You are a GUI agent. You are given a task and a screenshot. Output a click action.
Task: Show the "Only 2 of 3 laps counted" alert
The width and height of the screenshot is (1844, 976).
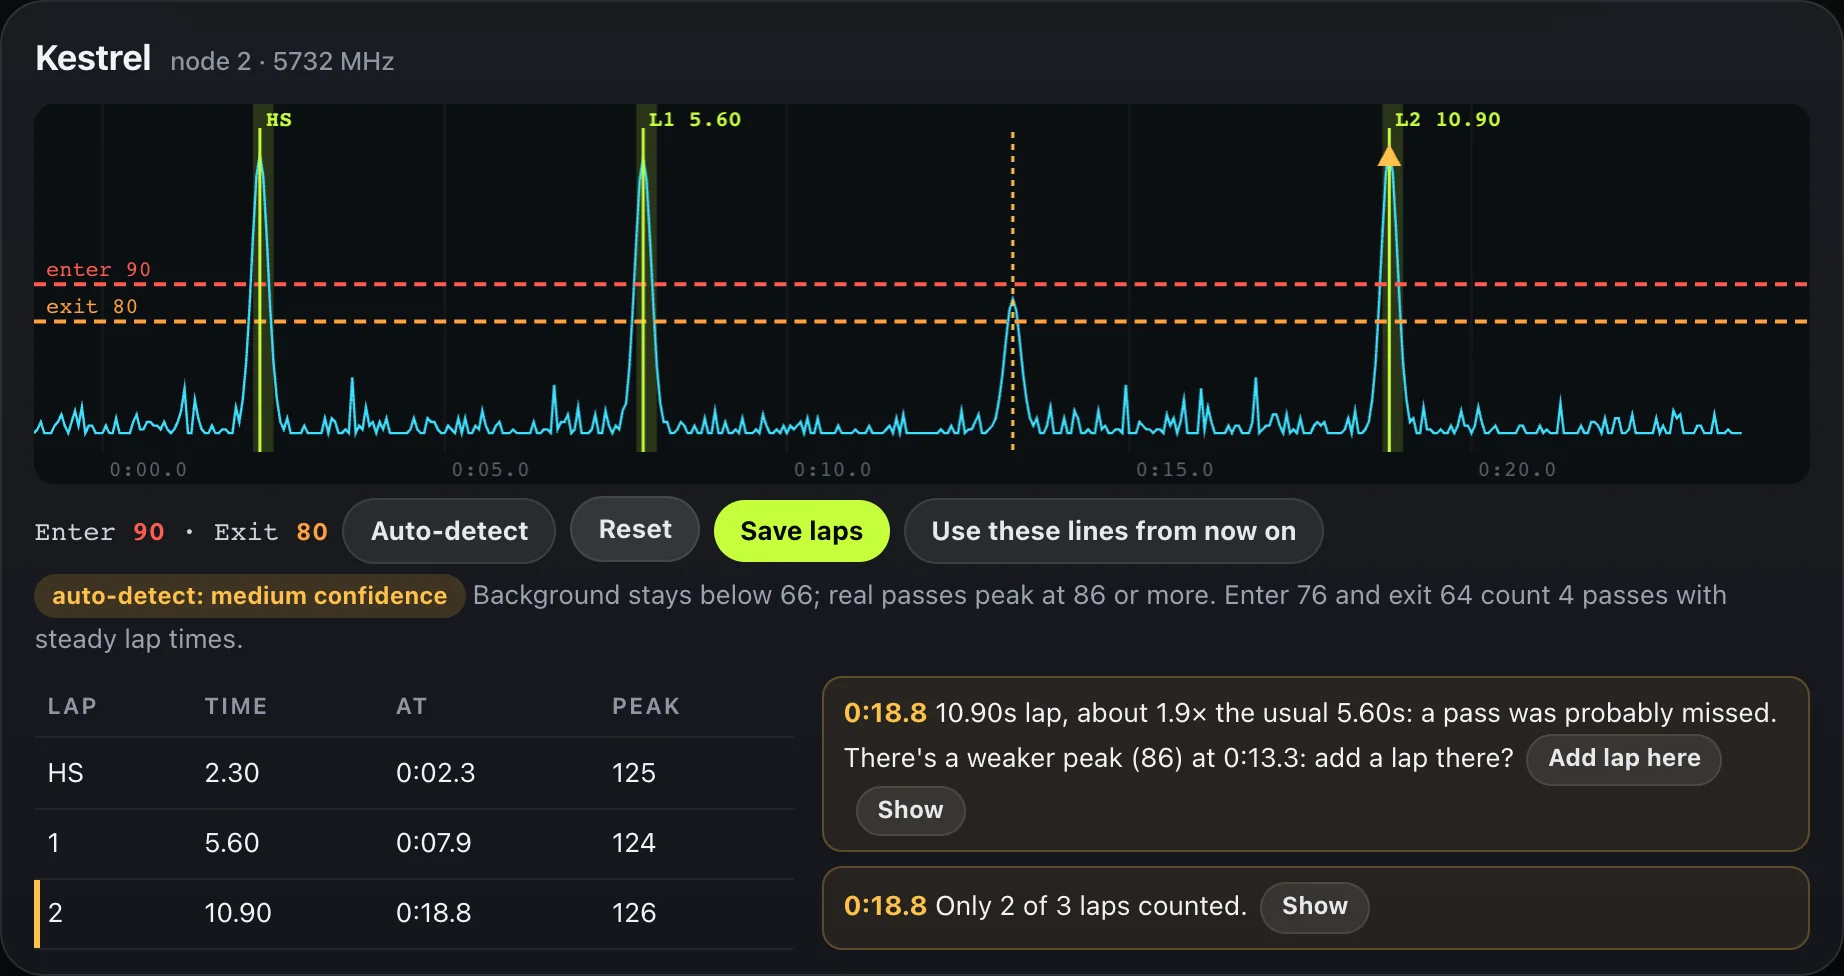click(x=1314, y=907)
